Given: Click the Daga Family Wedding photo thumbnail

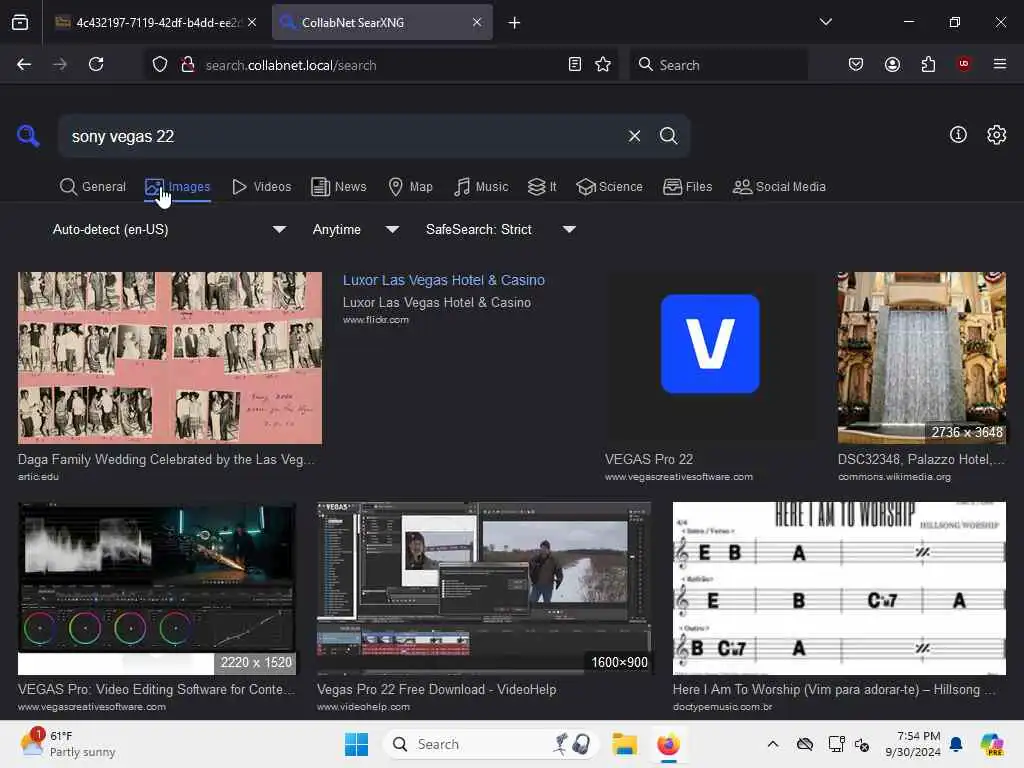Looking at the screenshot, I should 170,358.
